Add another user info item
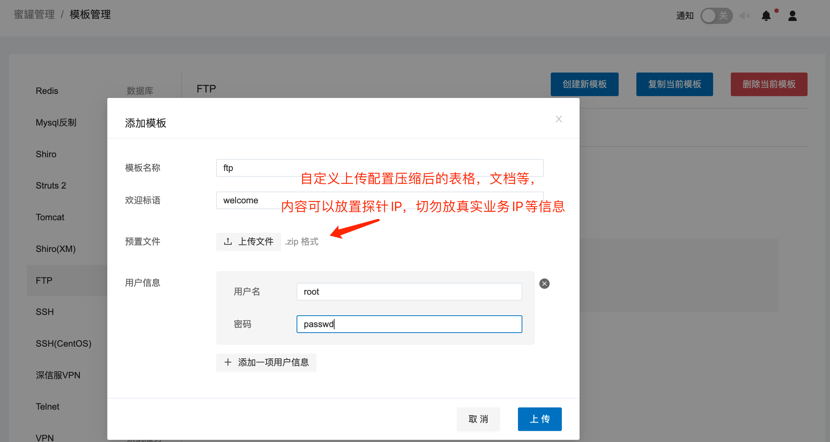 tap(266, 362)
